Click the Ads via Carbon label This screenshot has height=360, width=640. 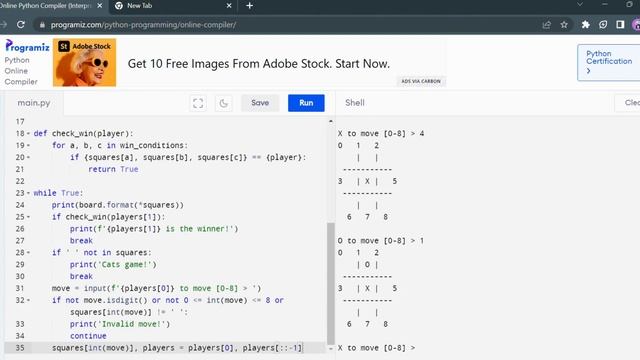[421, 81]
